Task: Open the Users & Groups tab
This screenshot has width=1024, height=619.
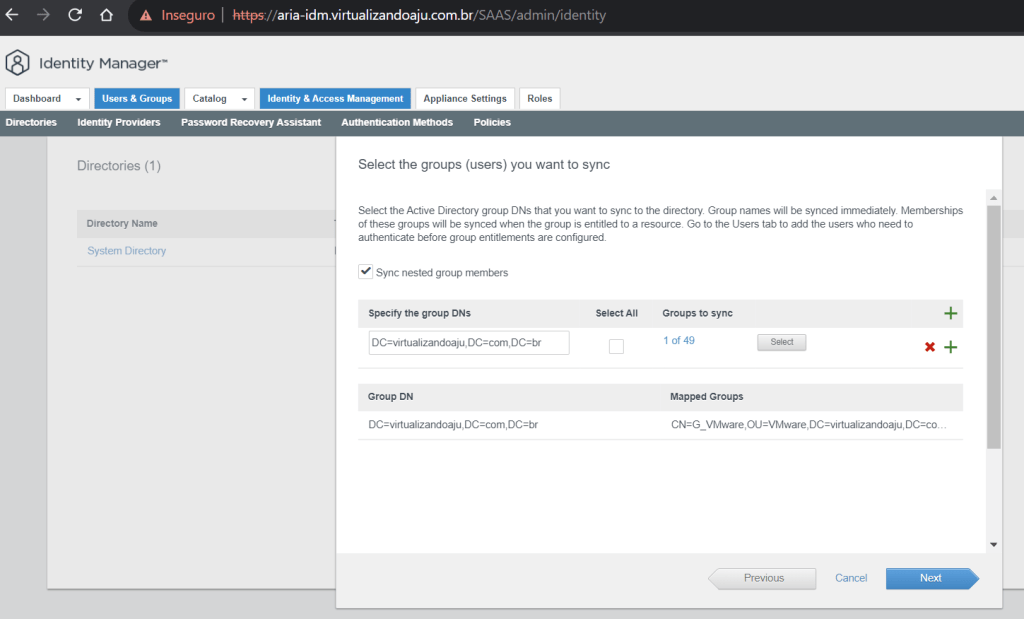Action: point(137,98)
